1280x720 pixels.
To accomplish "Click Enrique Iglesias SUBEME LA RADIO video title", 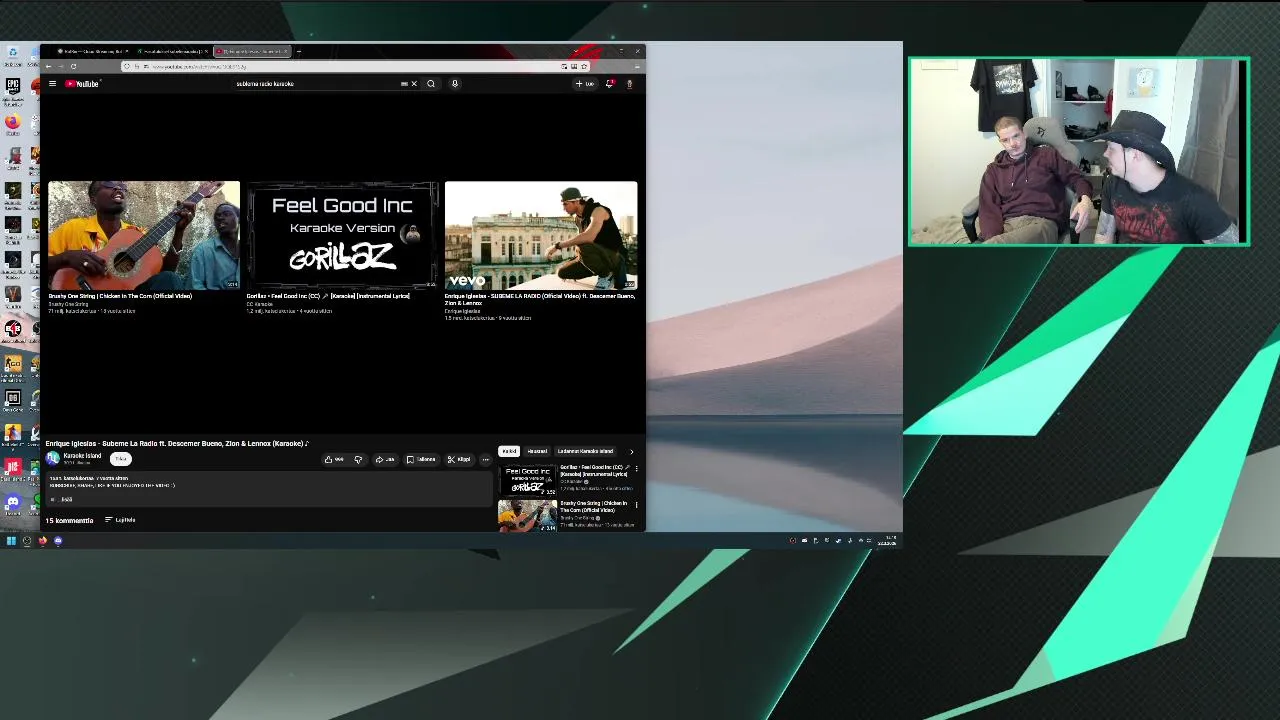I will (x=540, y=299).
